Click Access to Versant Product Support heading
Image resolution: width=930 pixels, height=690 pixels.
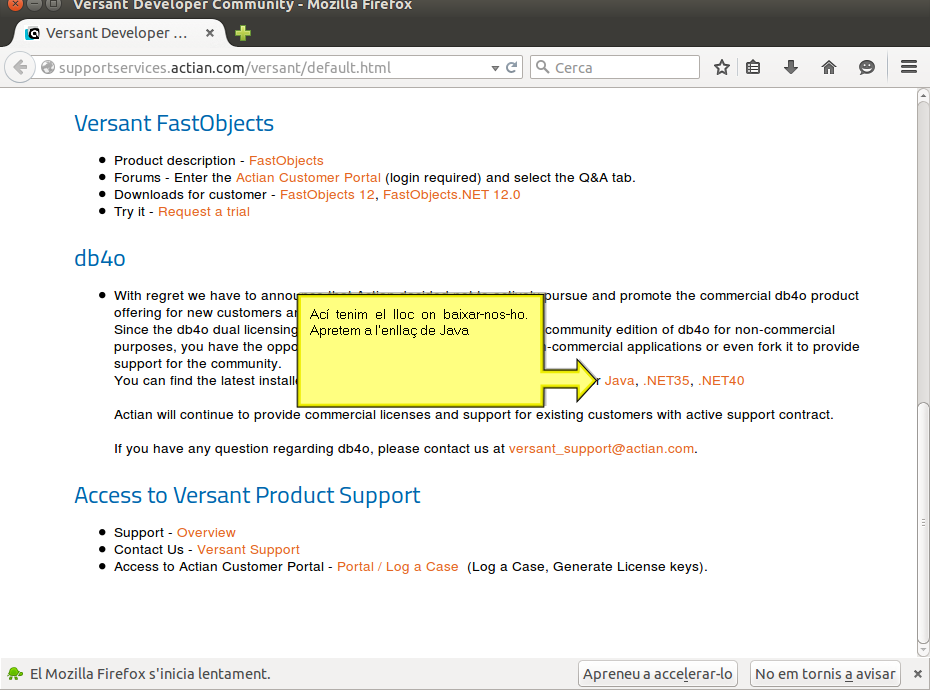click(247, 495)
